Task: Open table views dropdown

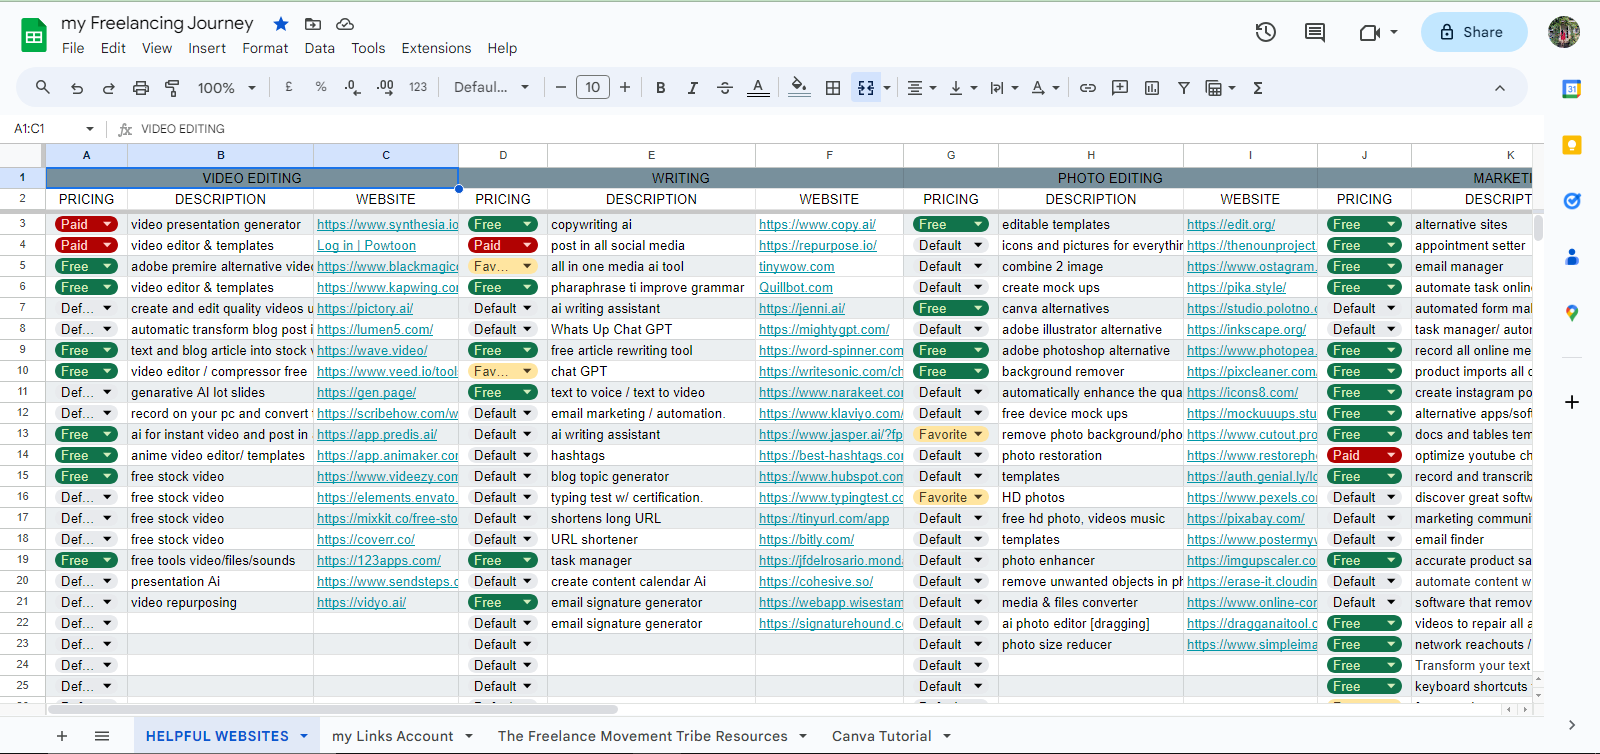Action: point(1220,88)
